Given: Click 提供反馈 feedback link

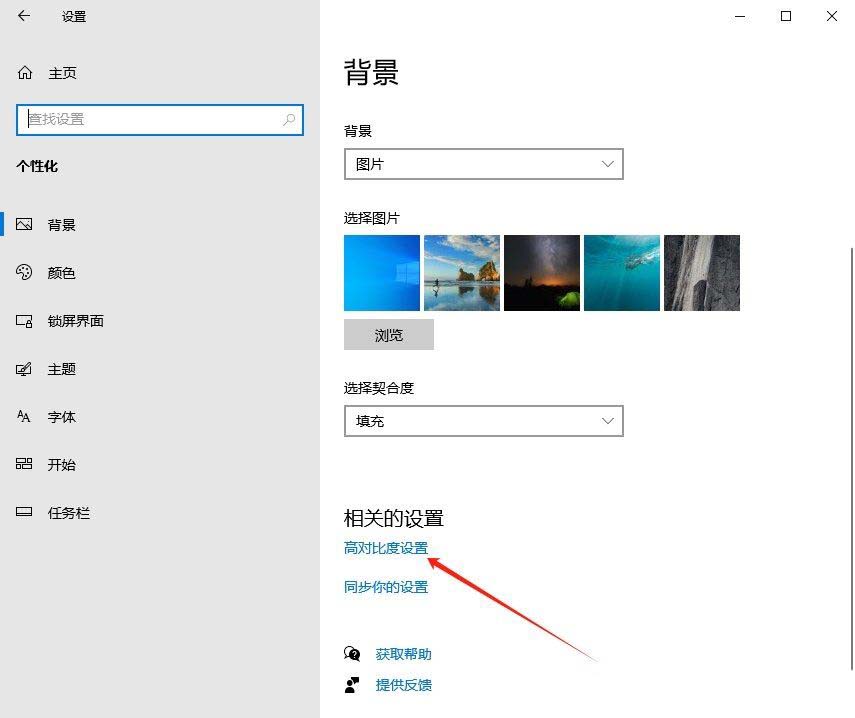Looking at the screenshot, I should pos(403,685).
